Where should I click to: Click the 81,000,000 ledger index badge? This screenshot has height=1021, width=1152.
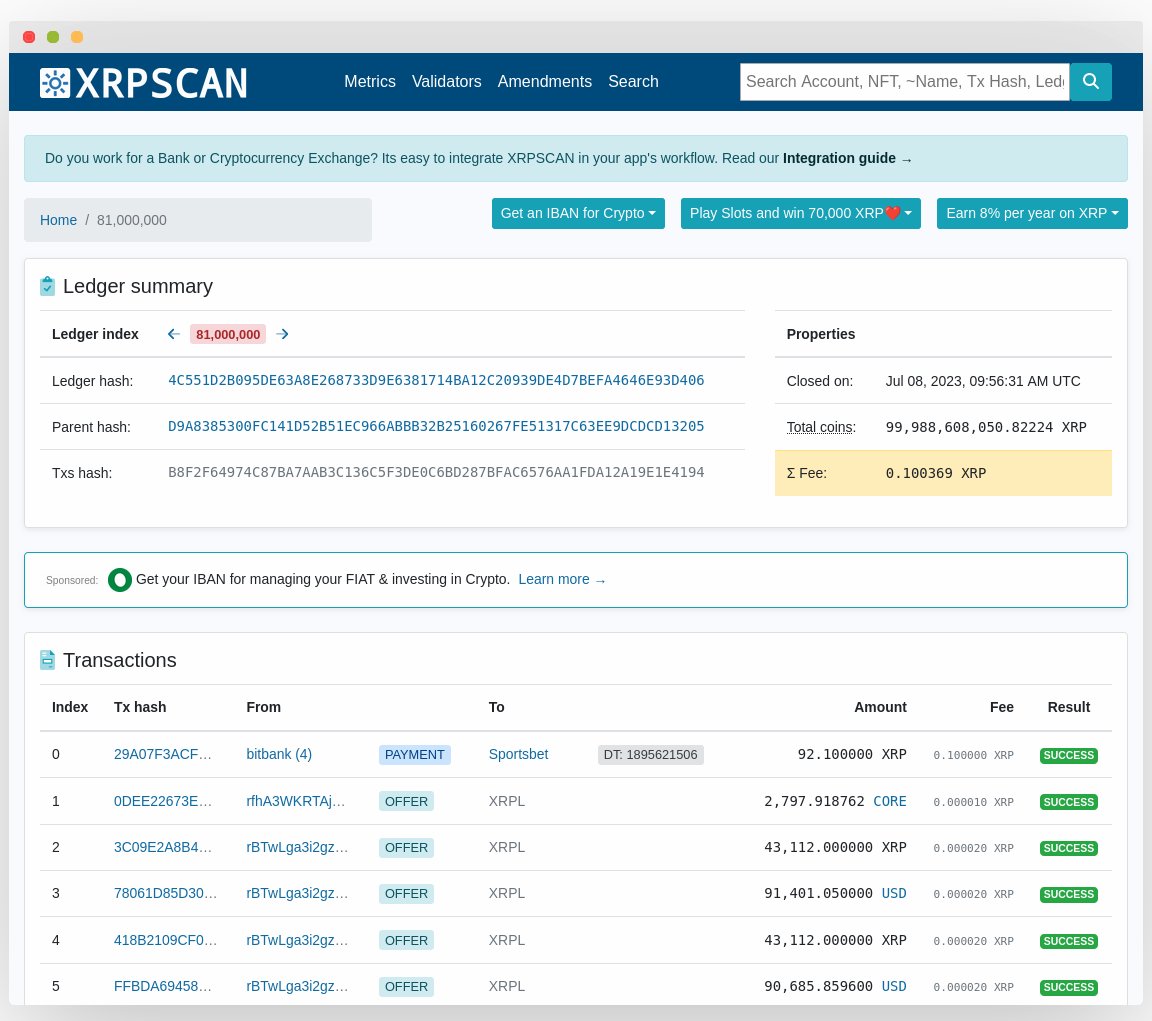(228, 334)
